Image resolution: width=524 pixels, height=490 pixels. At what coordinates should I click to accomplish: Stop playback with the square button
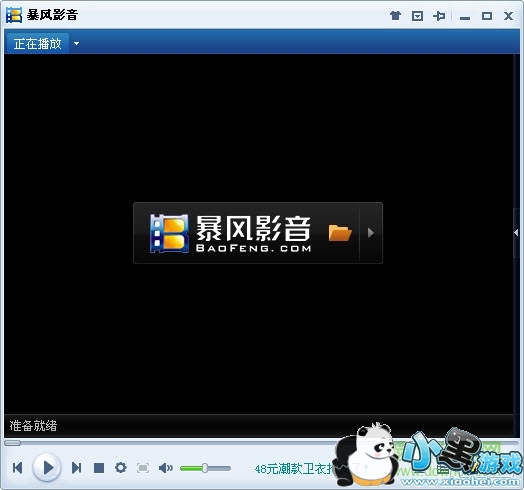point(99,468)
